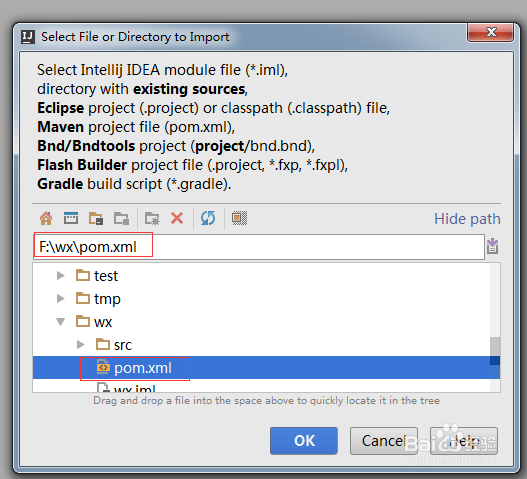Viewport: 527px width, 479px height.
Task: Go to the Home directory icon
Action: [46, 218]
